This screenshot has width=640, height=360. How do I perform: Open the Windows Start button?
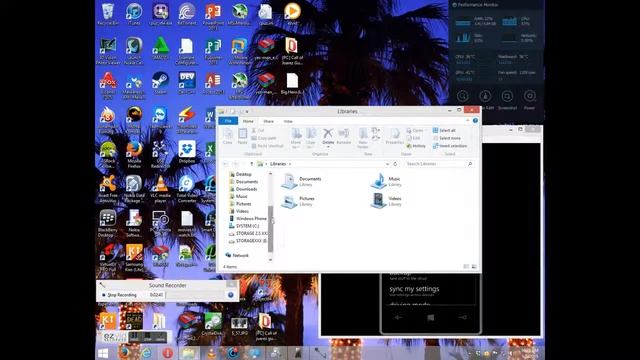tap(103, 353)
